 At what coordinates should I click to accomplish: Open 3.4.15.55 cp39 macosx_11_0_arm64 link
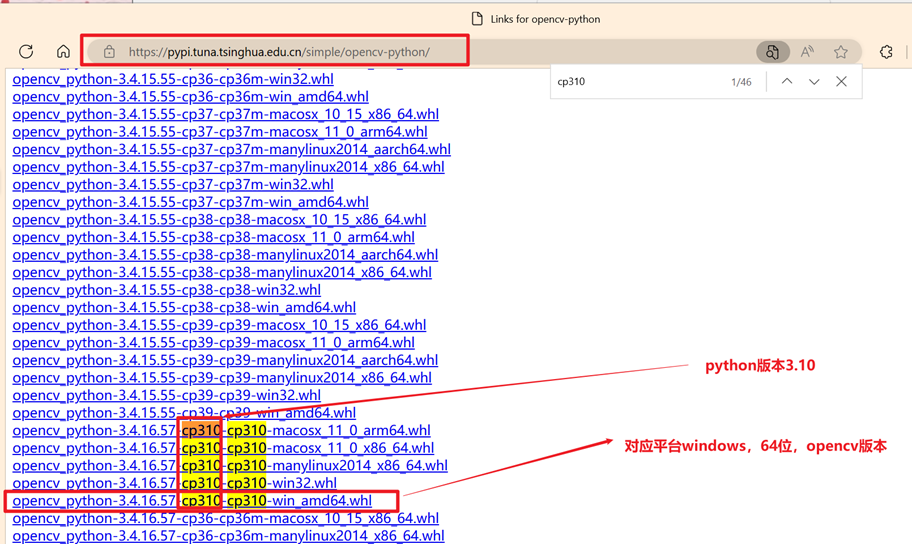tap(213, 343)
